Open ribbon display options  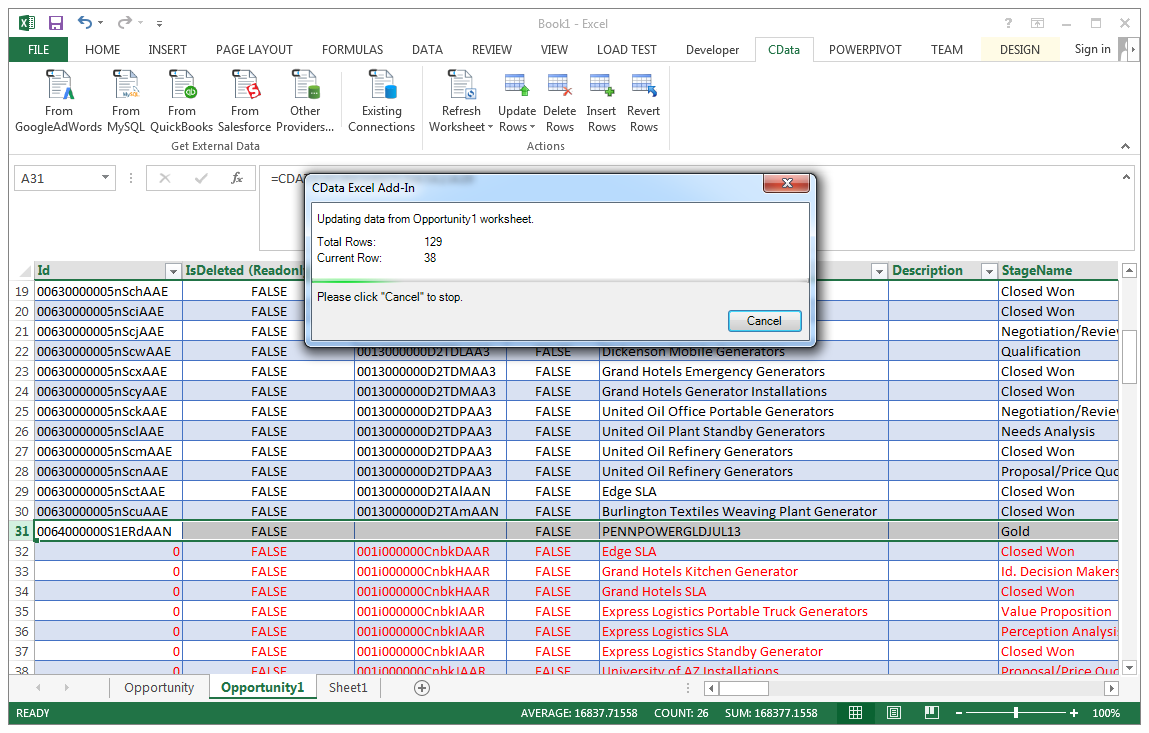click(x=1038, y=23)
